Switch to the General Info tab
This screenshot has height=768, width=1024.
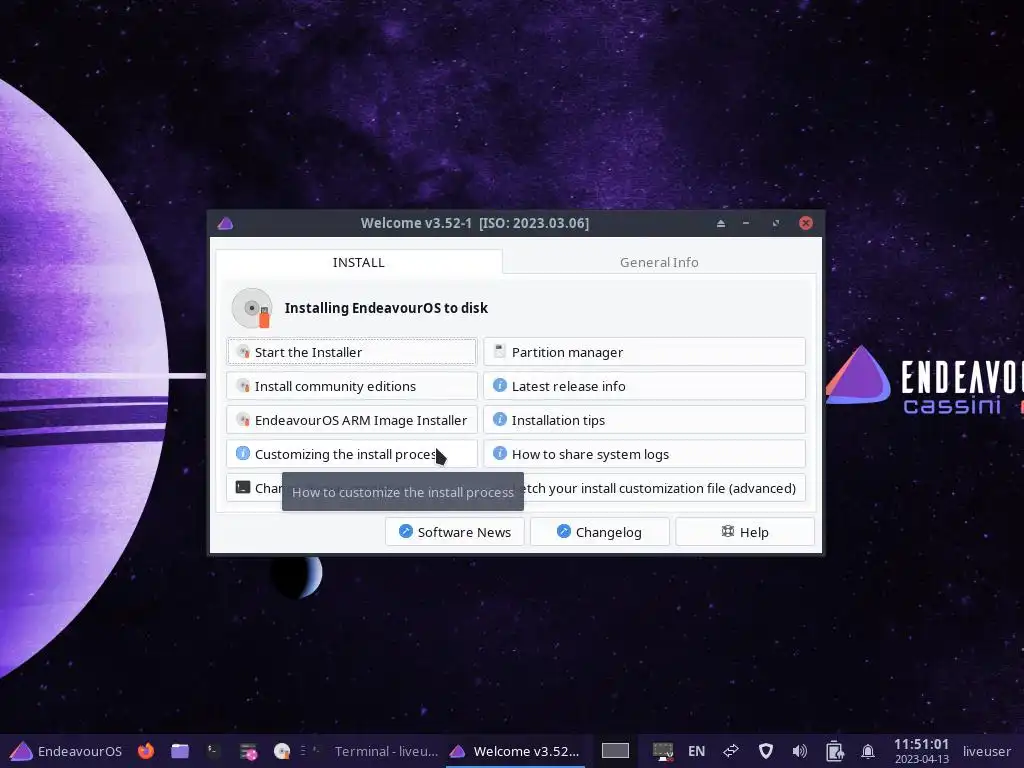pos(659,262)
